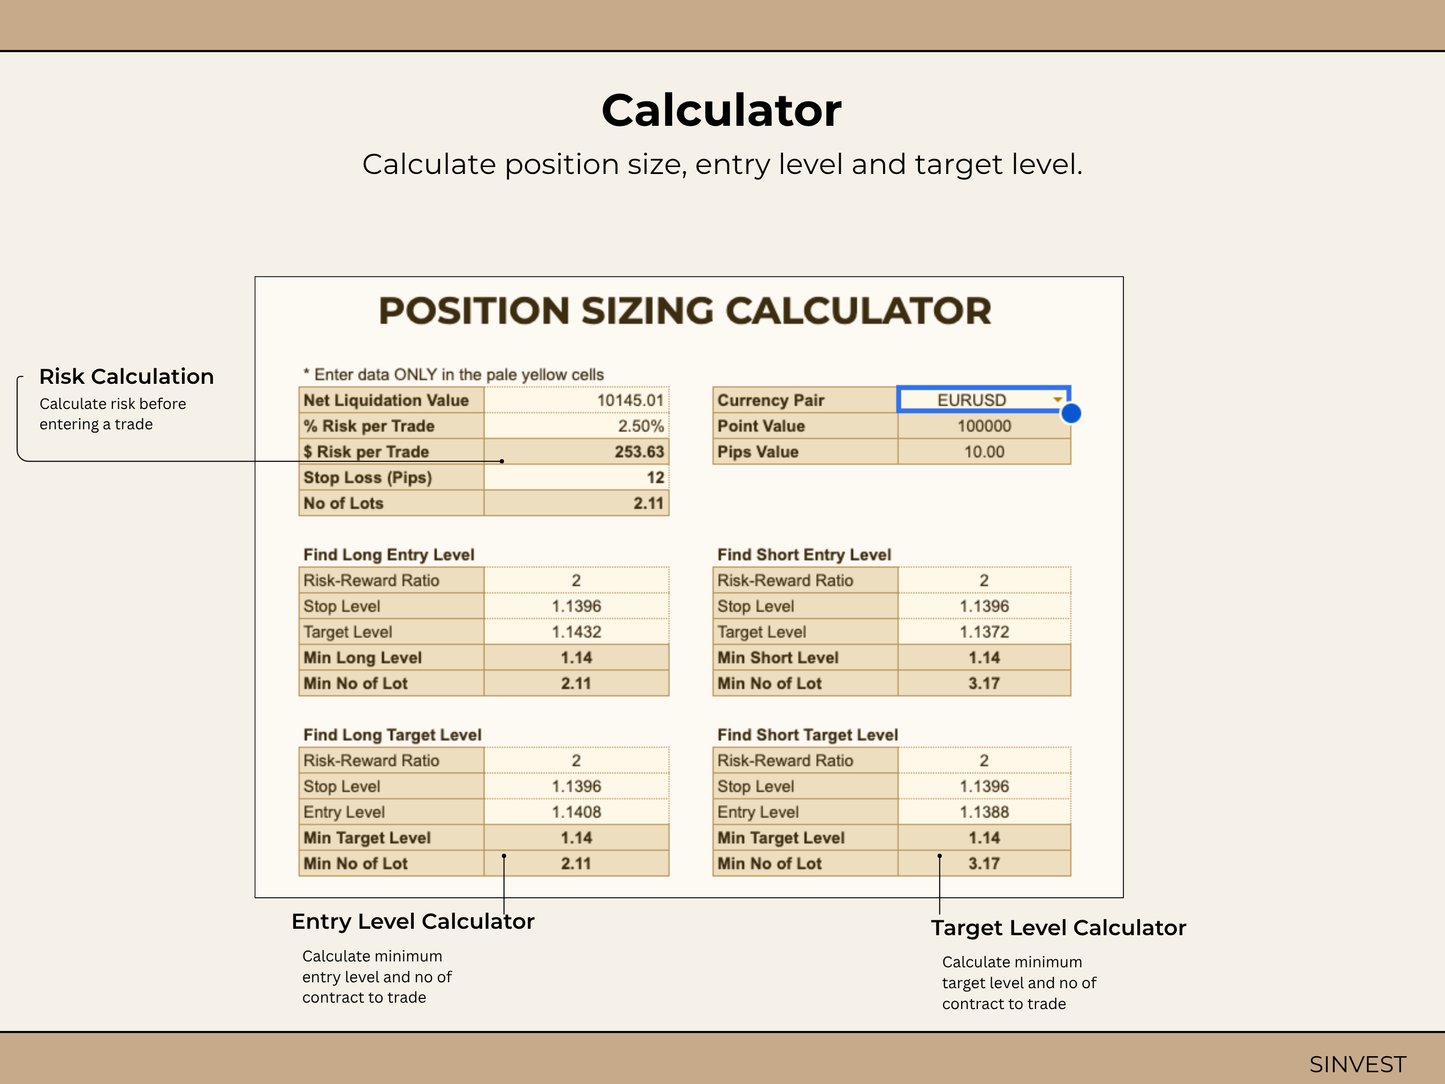The width and height of the screenshot is (1445, 1084).
Task: Select the % Risk per Trade value 2.50%
Action: (x=576, y=426)
